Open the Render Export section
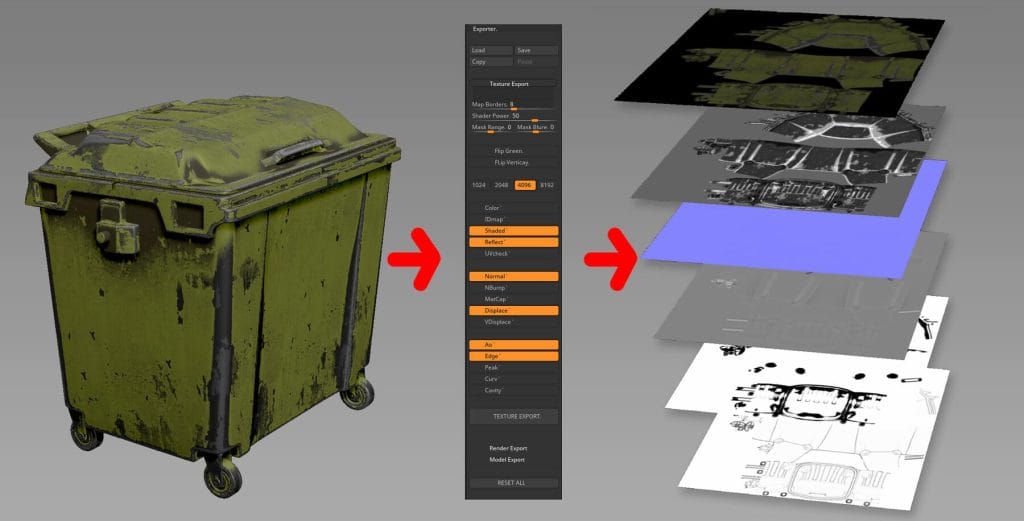This screenshot has height=521, width=1024. [508, 448]
